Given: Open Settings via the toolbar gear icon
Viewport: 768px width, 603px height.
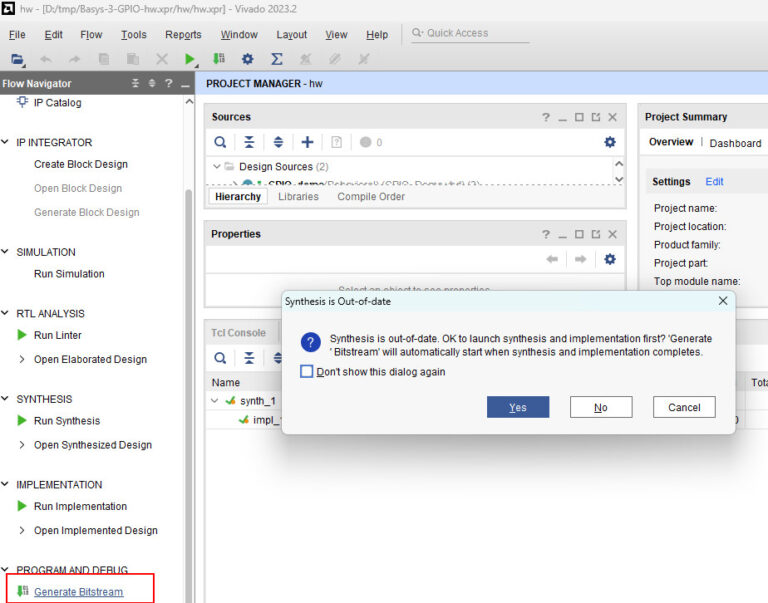Looking at the screenshot, I should (x=248, y=59).
